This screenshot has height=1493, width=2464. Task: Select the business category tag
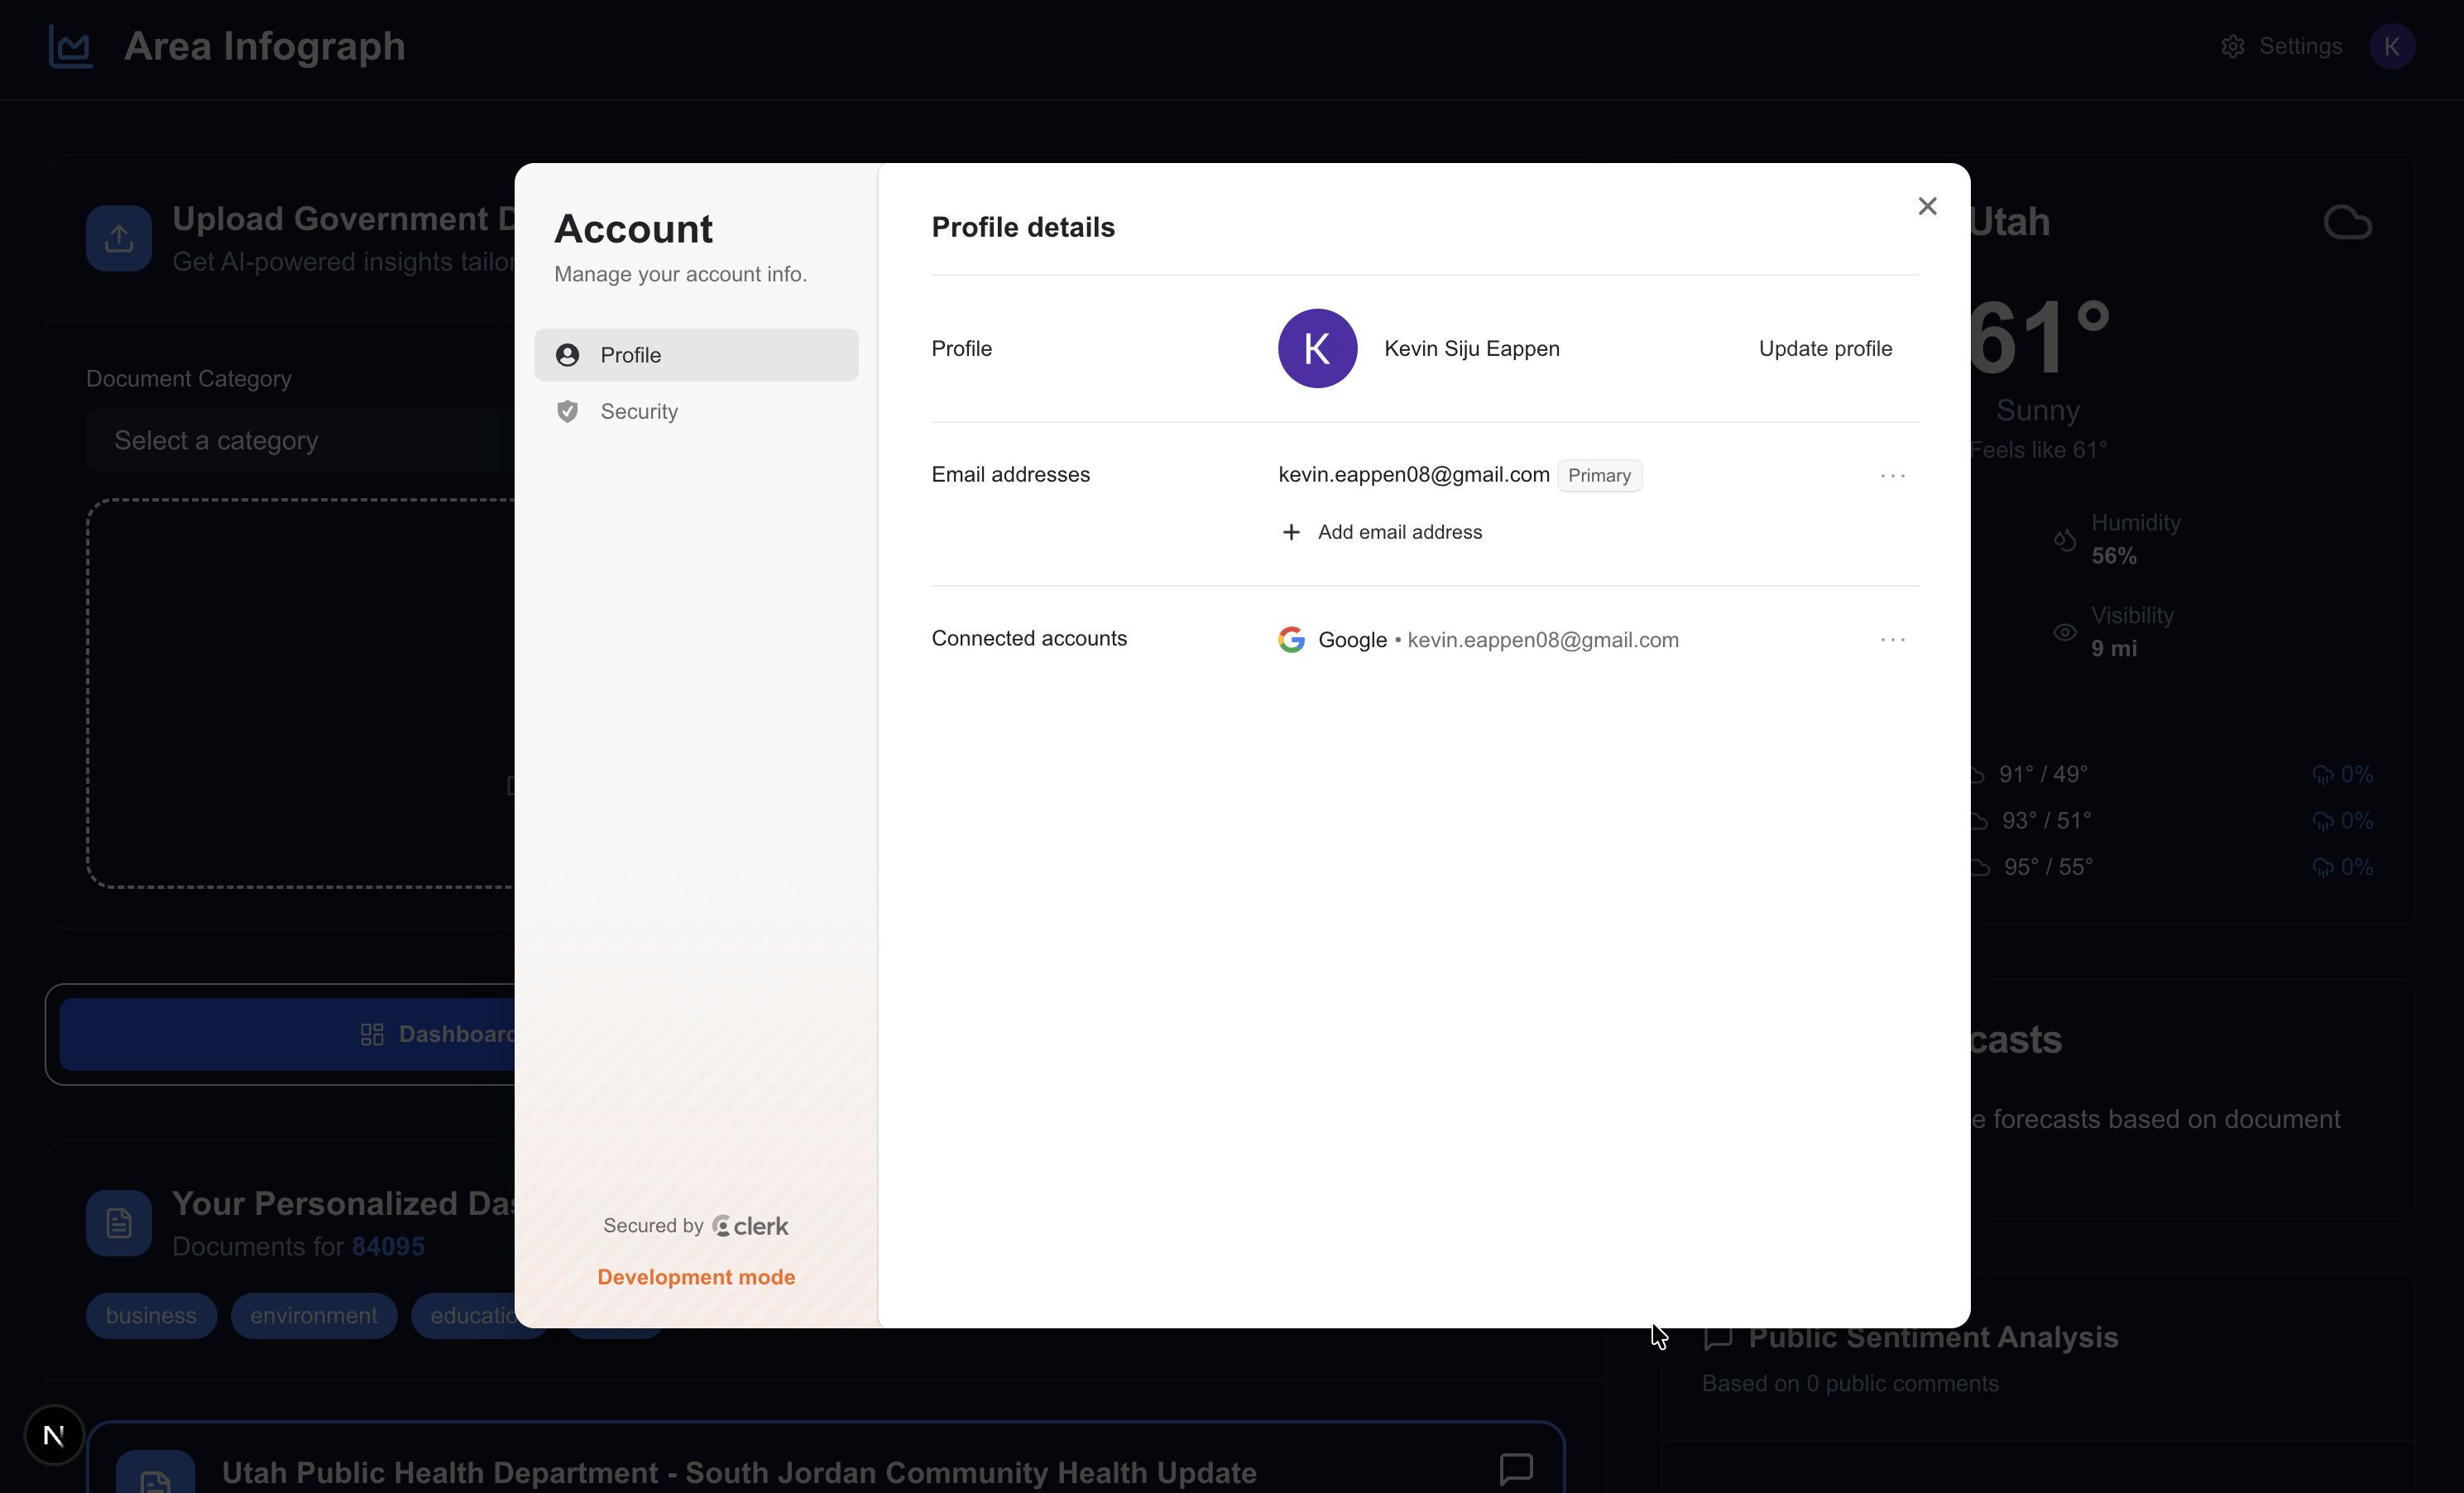coord(151,1316)
